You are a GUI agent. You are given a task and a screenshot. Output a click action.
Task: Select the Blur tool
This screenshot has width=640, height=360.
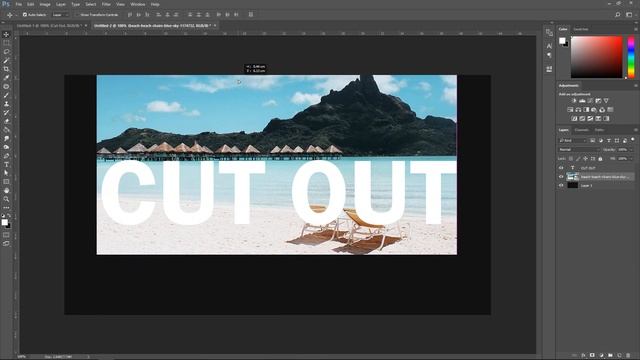(6, 139)
